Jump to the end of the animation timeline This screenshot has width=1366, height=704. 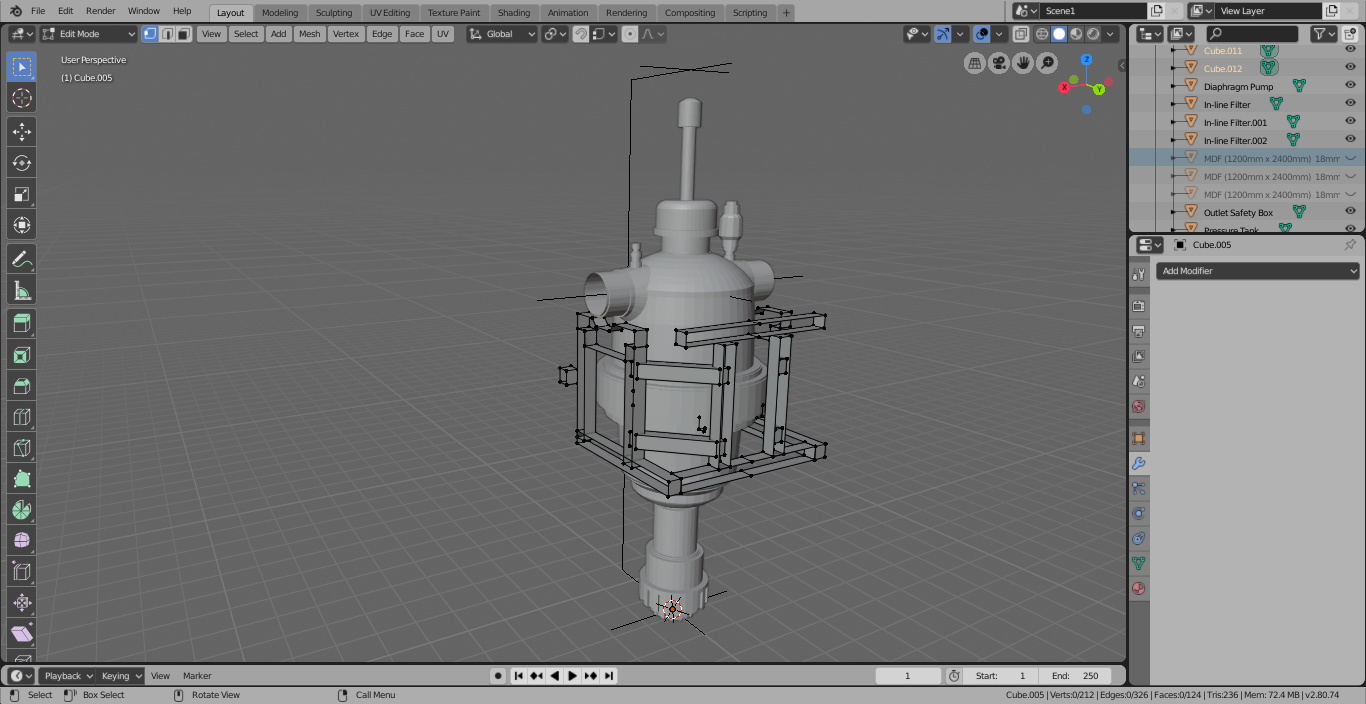tap(609, 675)
